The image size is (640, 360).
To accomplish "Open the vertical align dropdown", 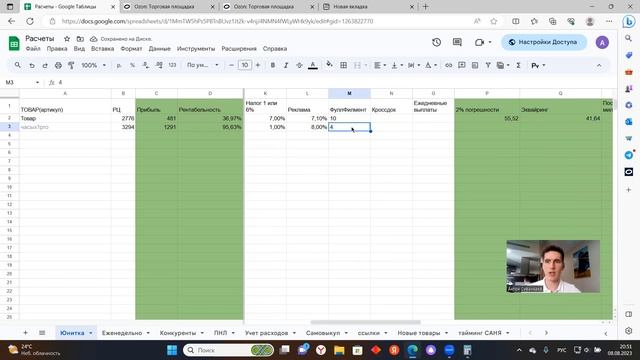I will [397, 65].
